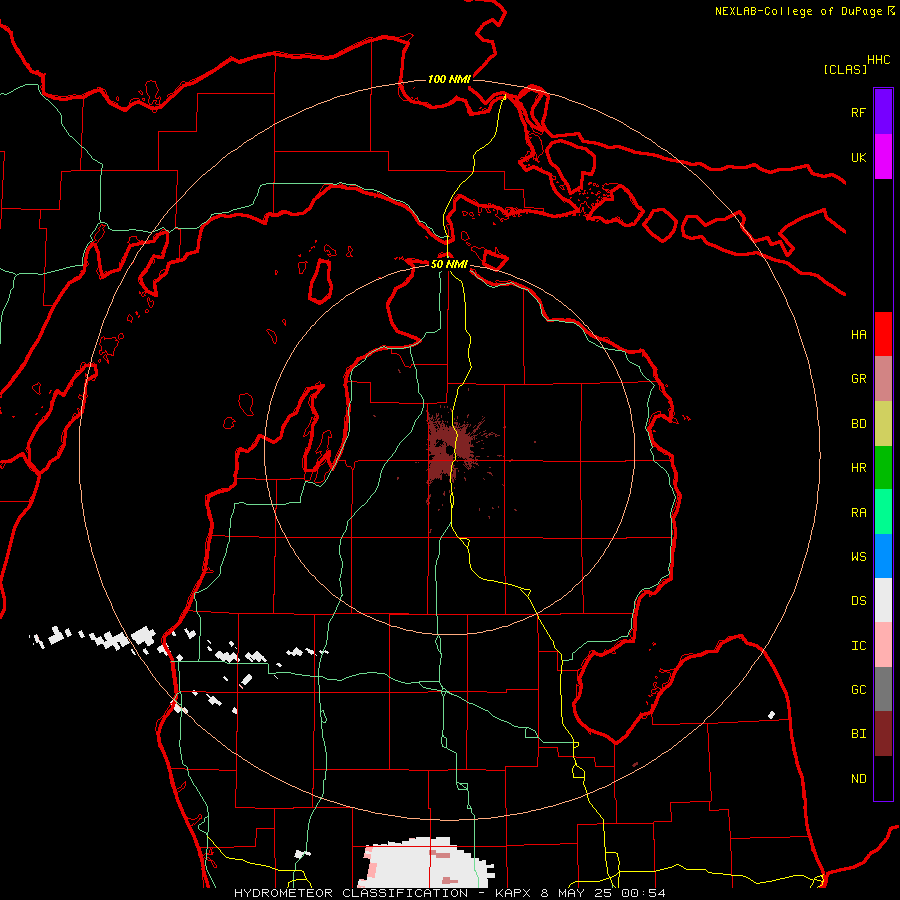The image size is (900, 900).
Task: Click the [CLAS] legend label
Action: click(x=845, y=69)
